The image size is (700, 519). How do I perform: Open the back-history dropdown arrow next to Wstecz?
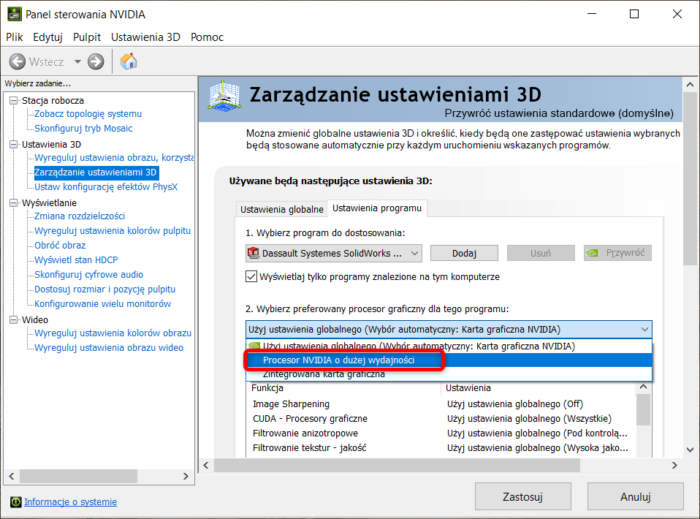pyautogui.click(x=78, y=62)
